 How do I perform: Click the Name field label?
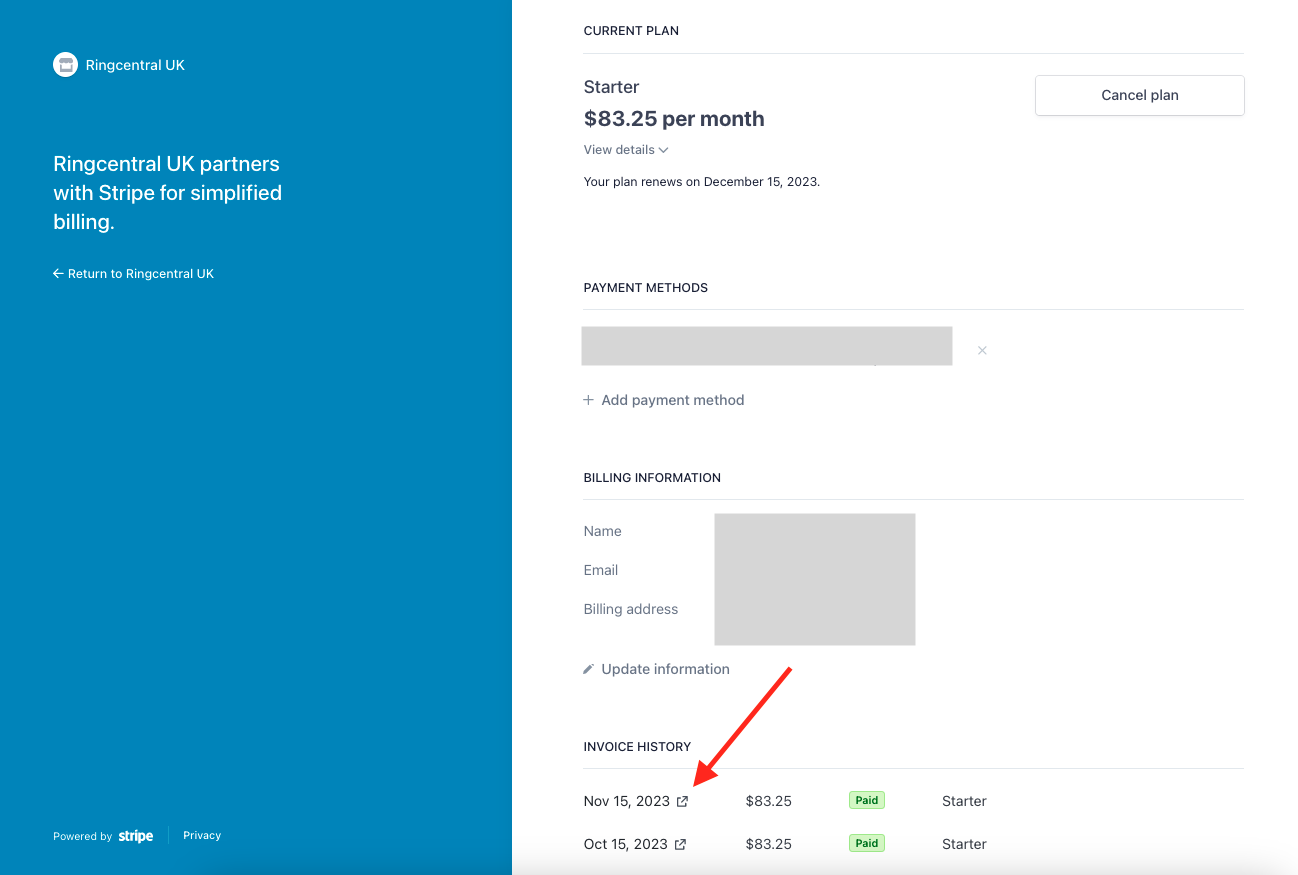(x=603, y=531)
